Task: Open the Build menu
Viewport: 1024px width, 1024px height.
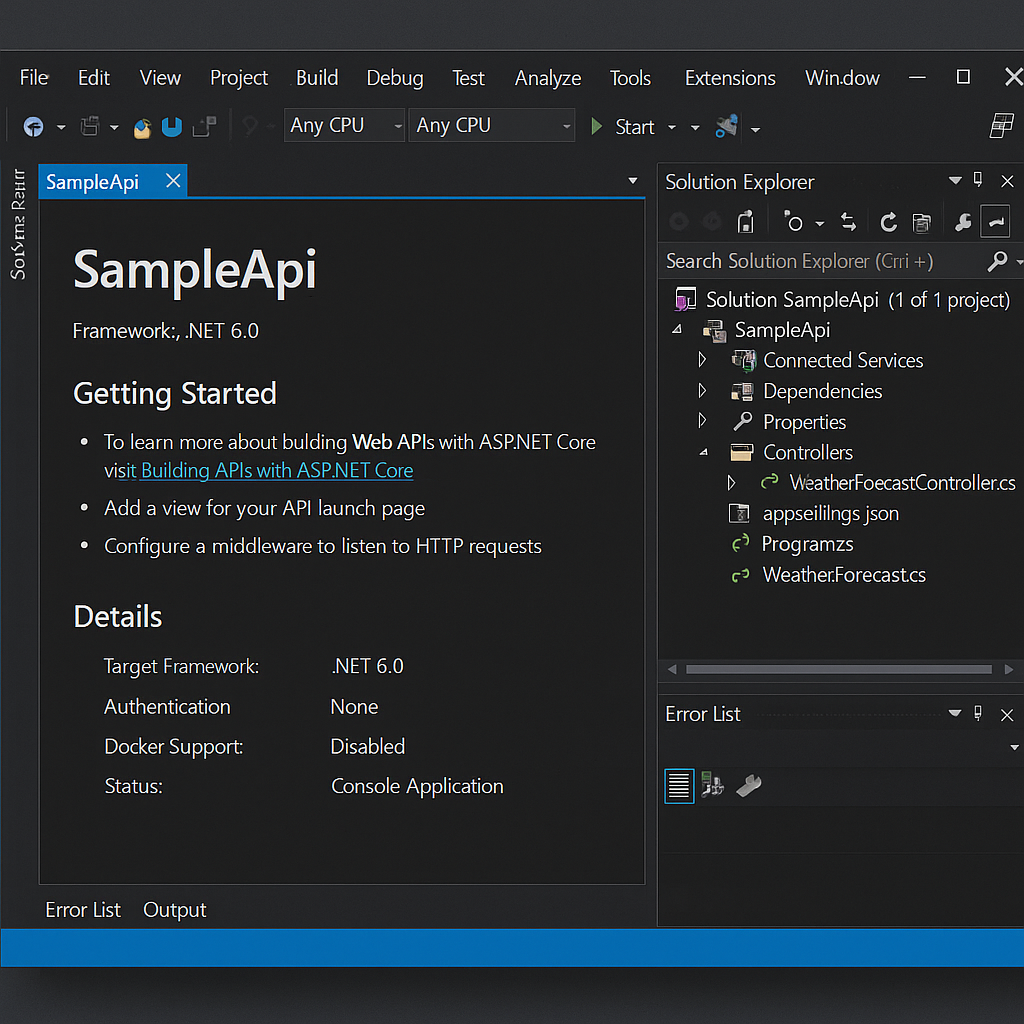Action: click(x=317, y=78)
